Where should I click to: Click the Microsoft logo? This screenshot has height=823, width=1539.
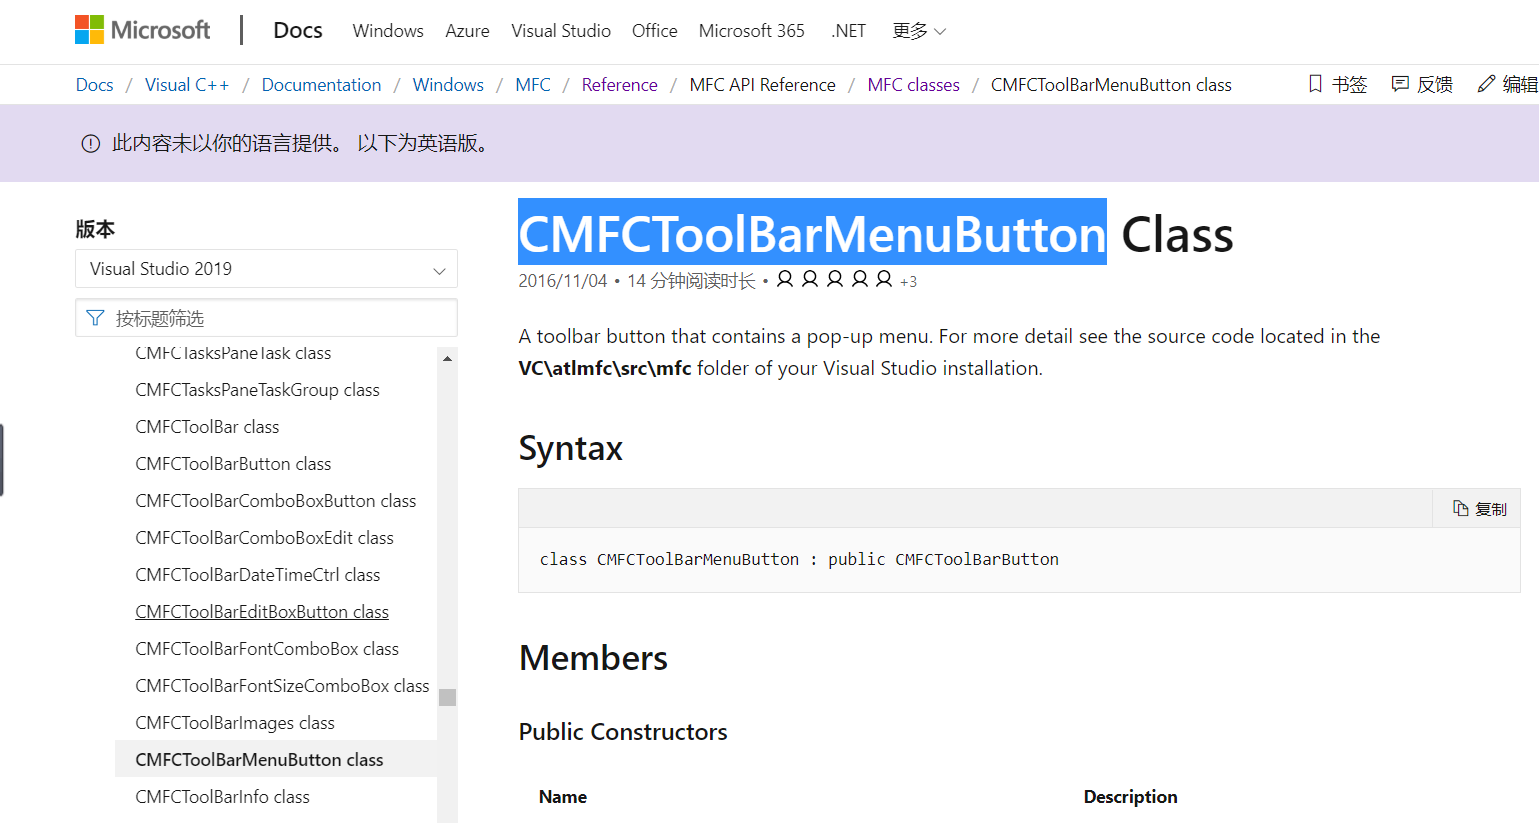tap(143, 30)
